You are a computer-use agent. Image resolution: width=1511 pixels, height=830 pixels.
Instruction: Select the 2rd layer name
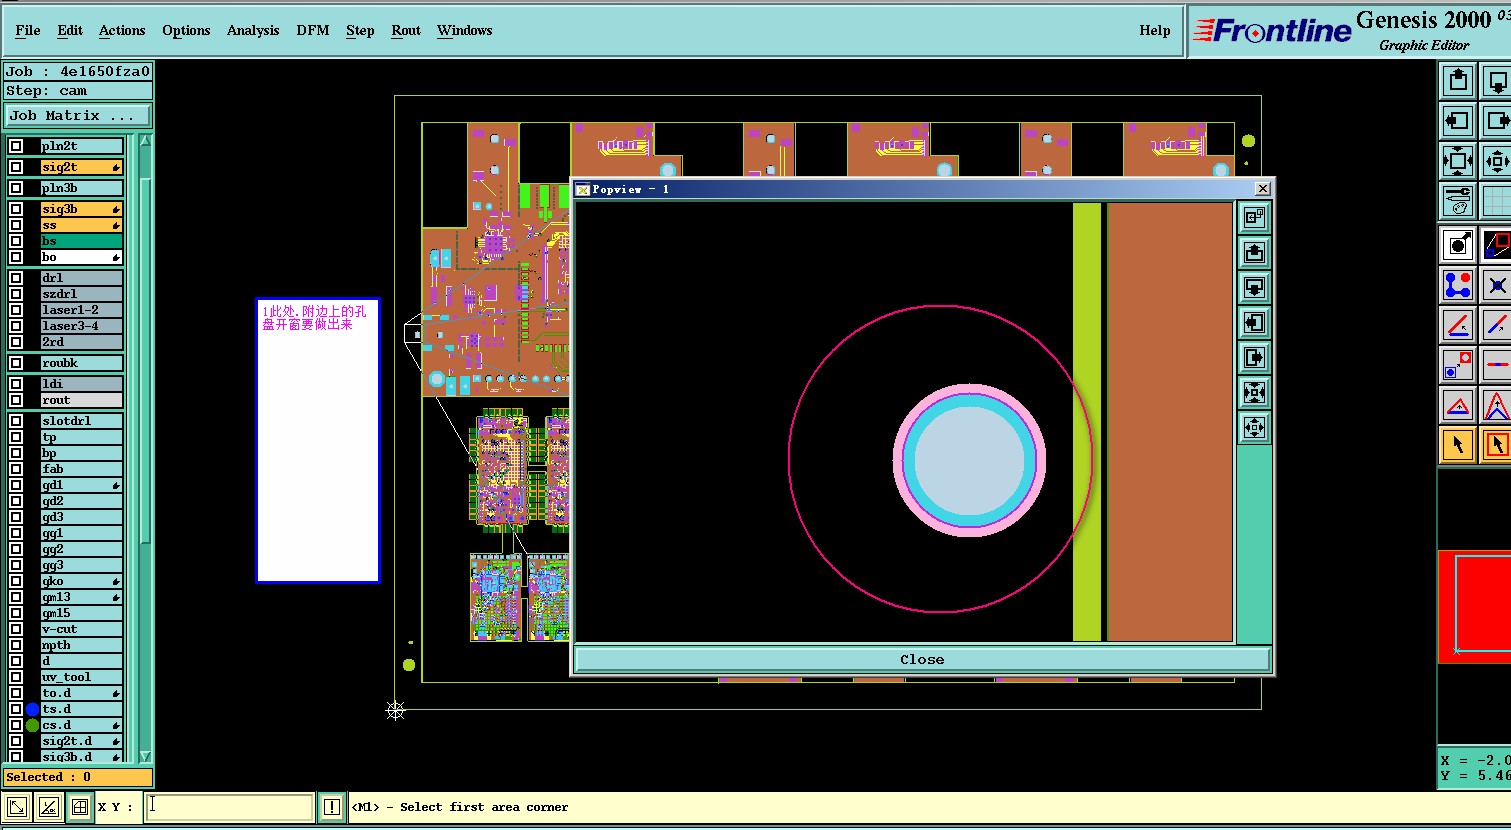click(x=81, y=342)
